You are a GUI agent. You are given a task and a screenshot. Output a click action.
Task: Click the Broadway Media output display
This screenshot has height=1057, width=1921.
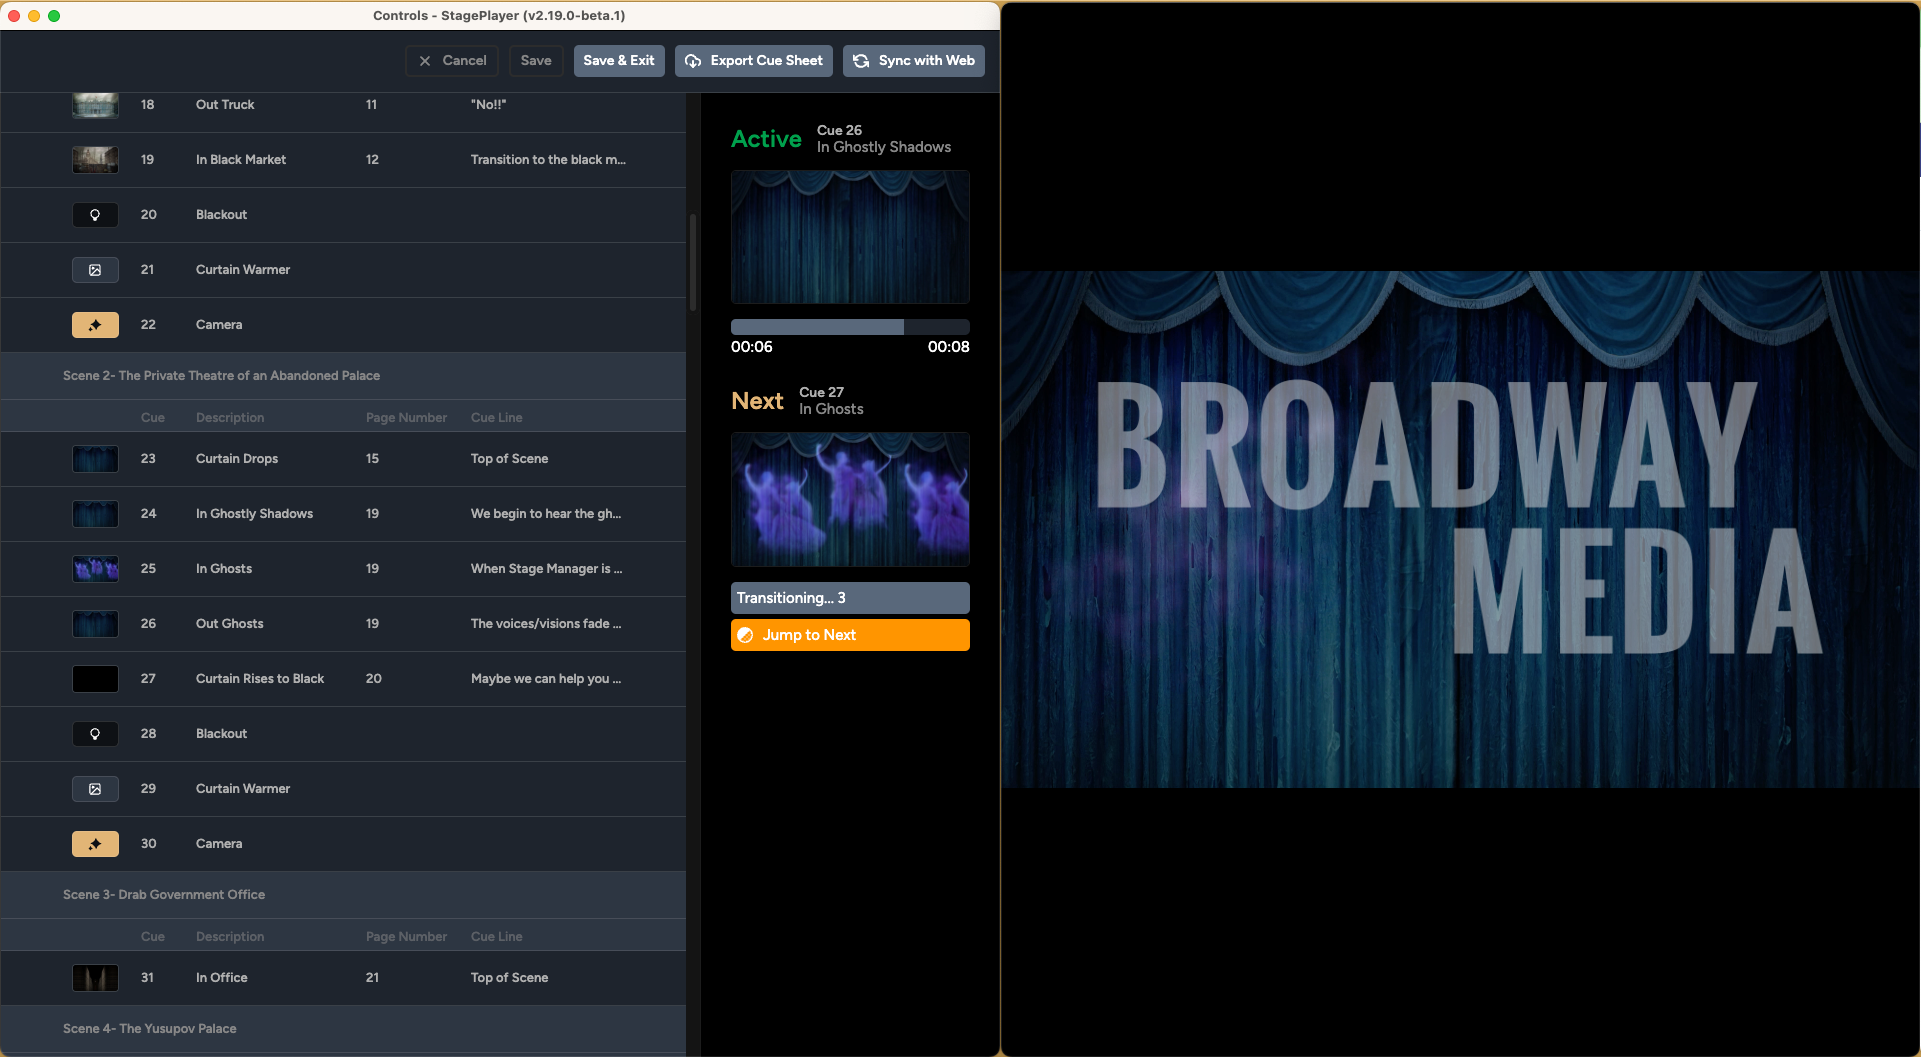click(1461, 529)
